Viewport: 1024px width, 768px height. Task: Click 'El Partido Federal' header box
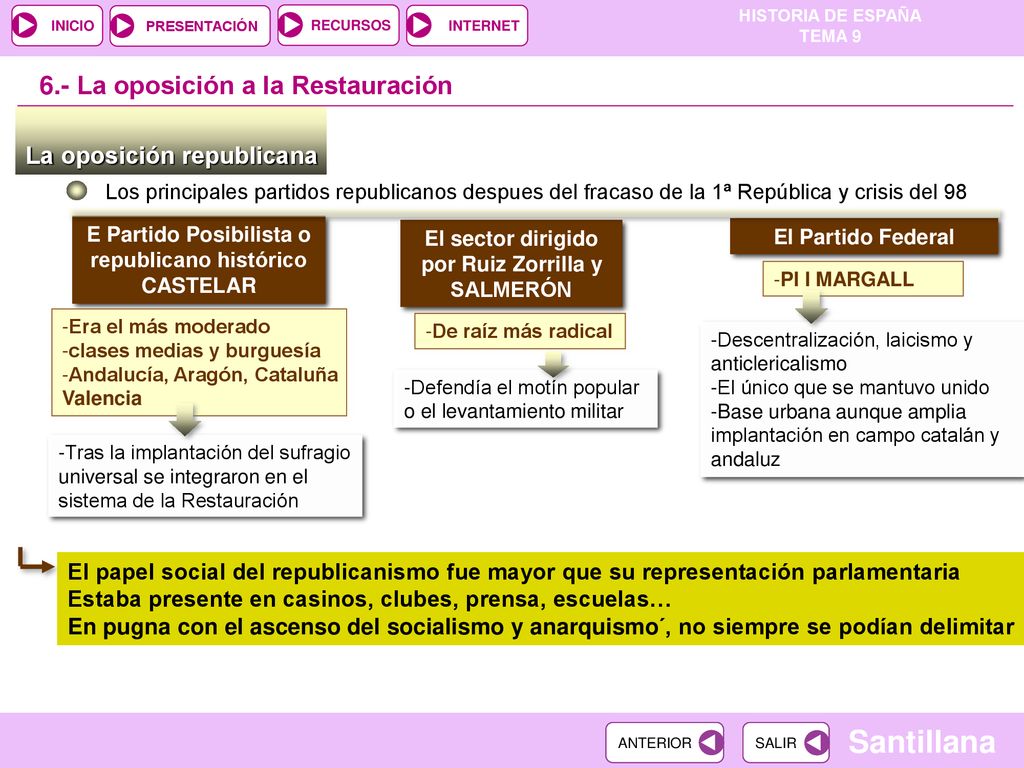863,236
